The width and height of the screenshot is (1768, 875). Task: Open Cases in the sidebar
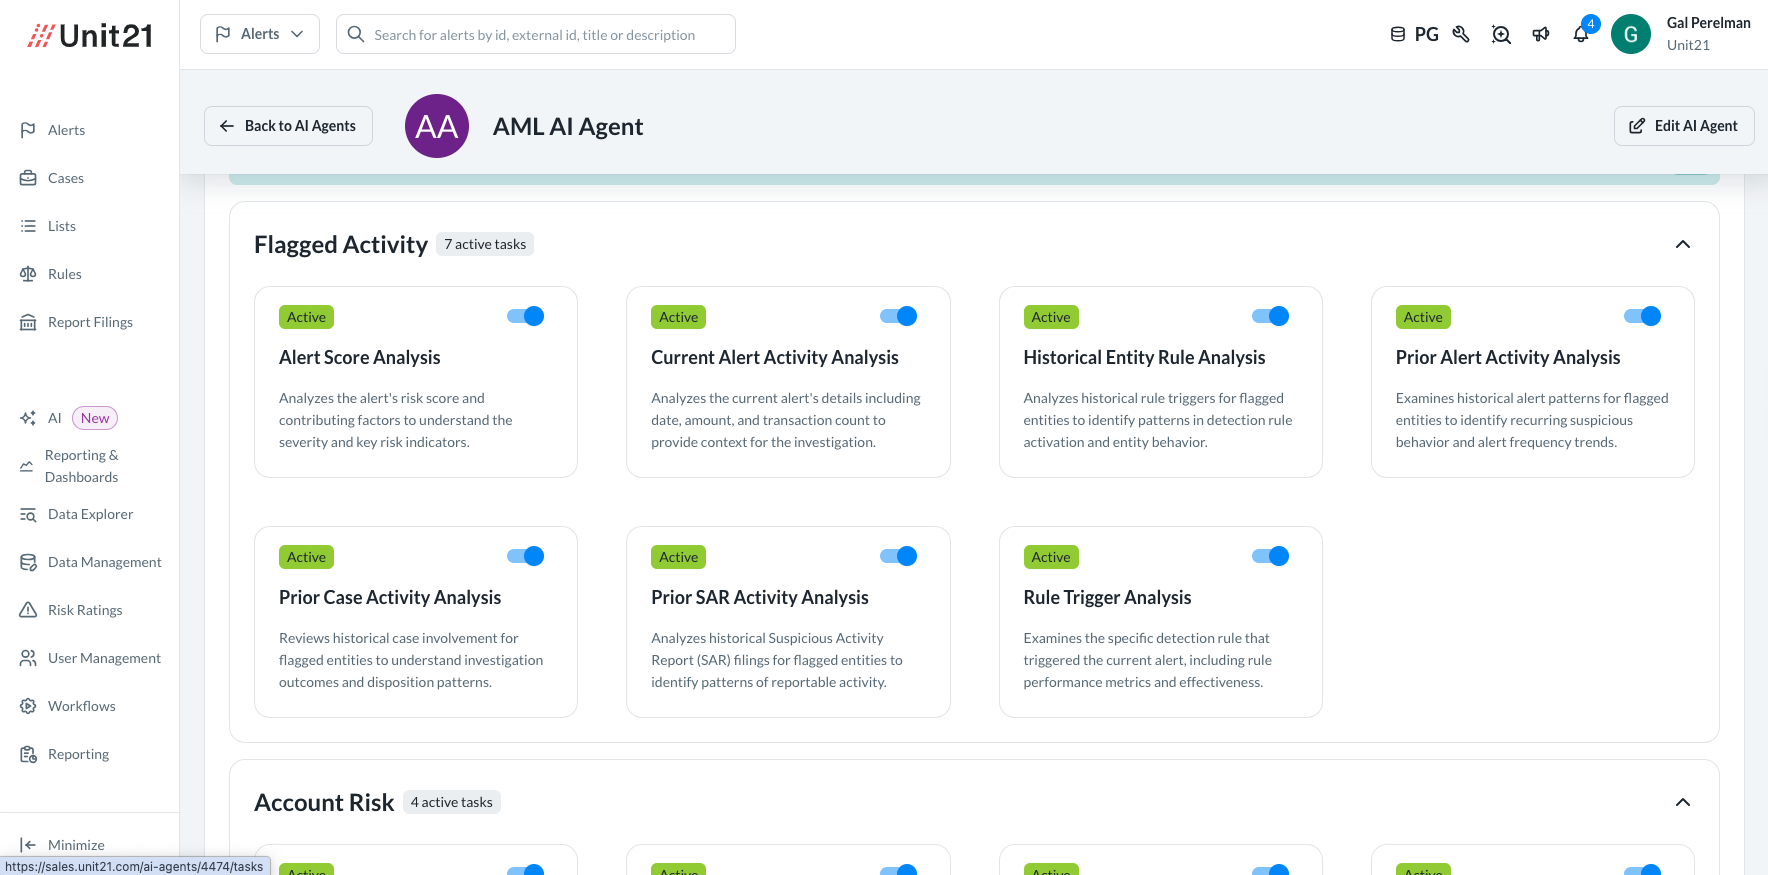pos(66,178)
